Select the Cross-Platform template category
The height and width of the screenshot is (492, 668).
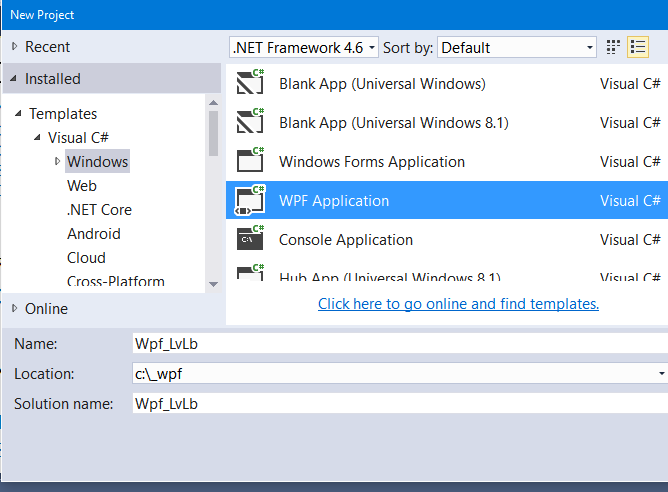pos(115,281)
